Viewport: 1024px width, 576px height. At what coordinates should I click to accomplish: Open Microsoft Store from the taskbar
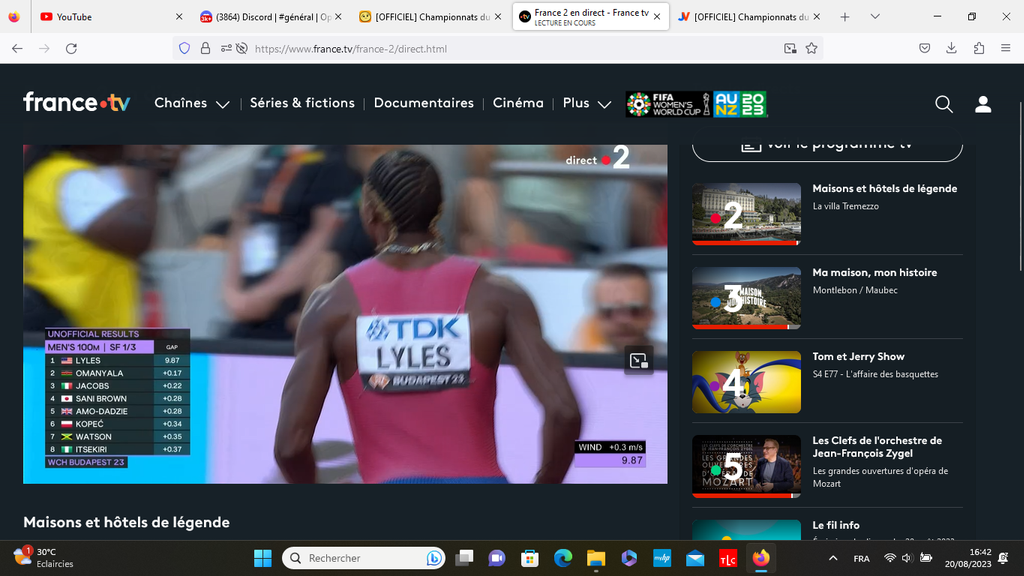pos(530,558)
